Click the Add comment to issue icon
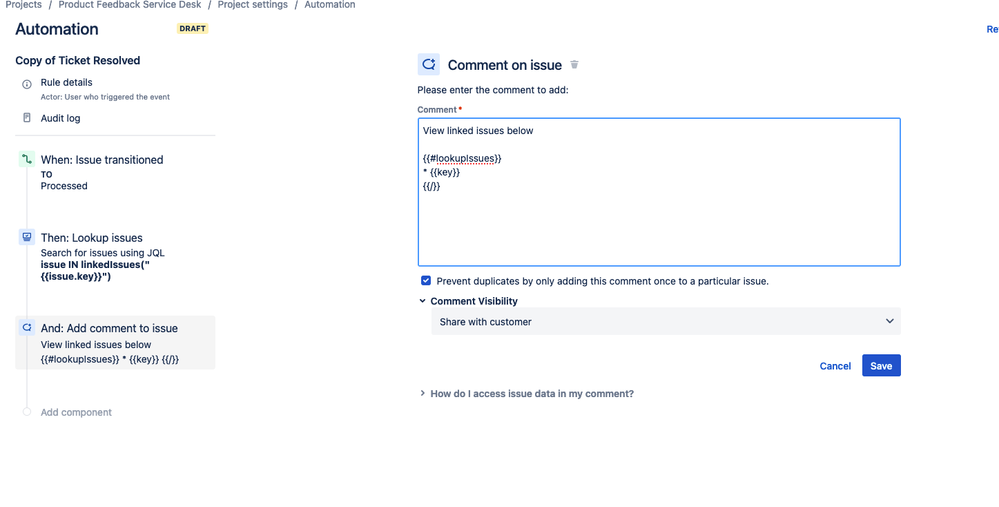The image size is (999, 507). tap(27, 328)
